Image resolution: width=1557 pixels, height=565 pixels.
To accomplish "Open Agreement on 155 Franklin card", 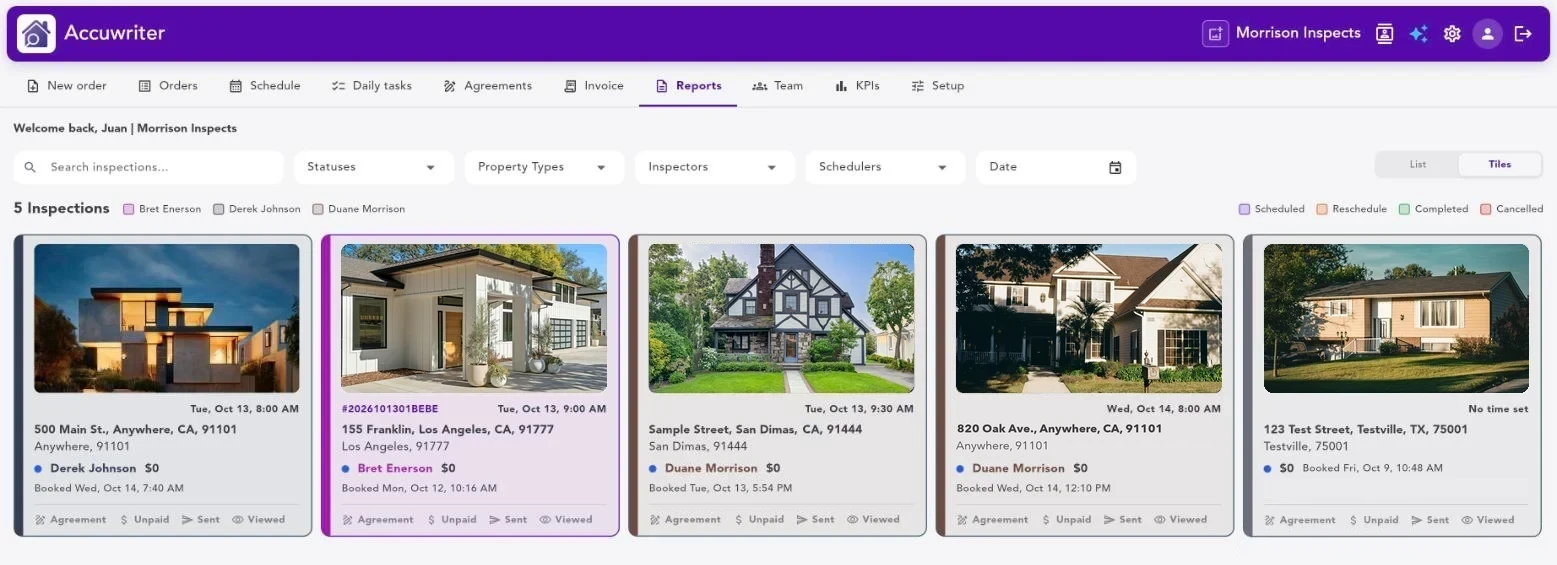I will point(377,520).
